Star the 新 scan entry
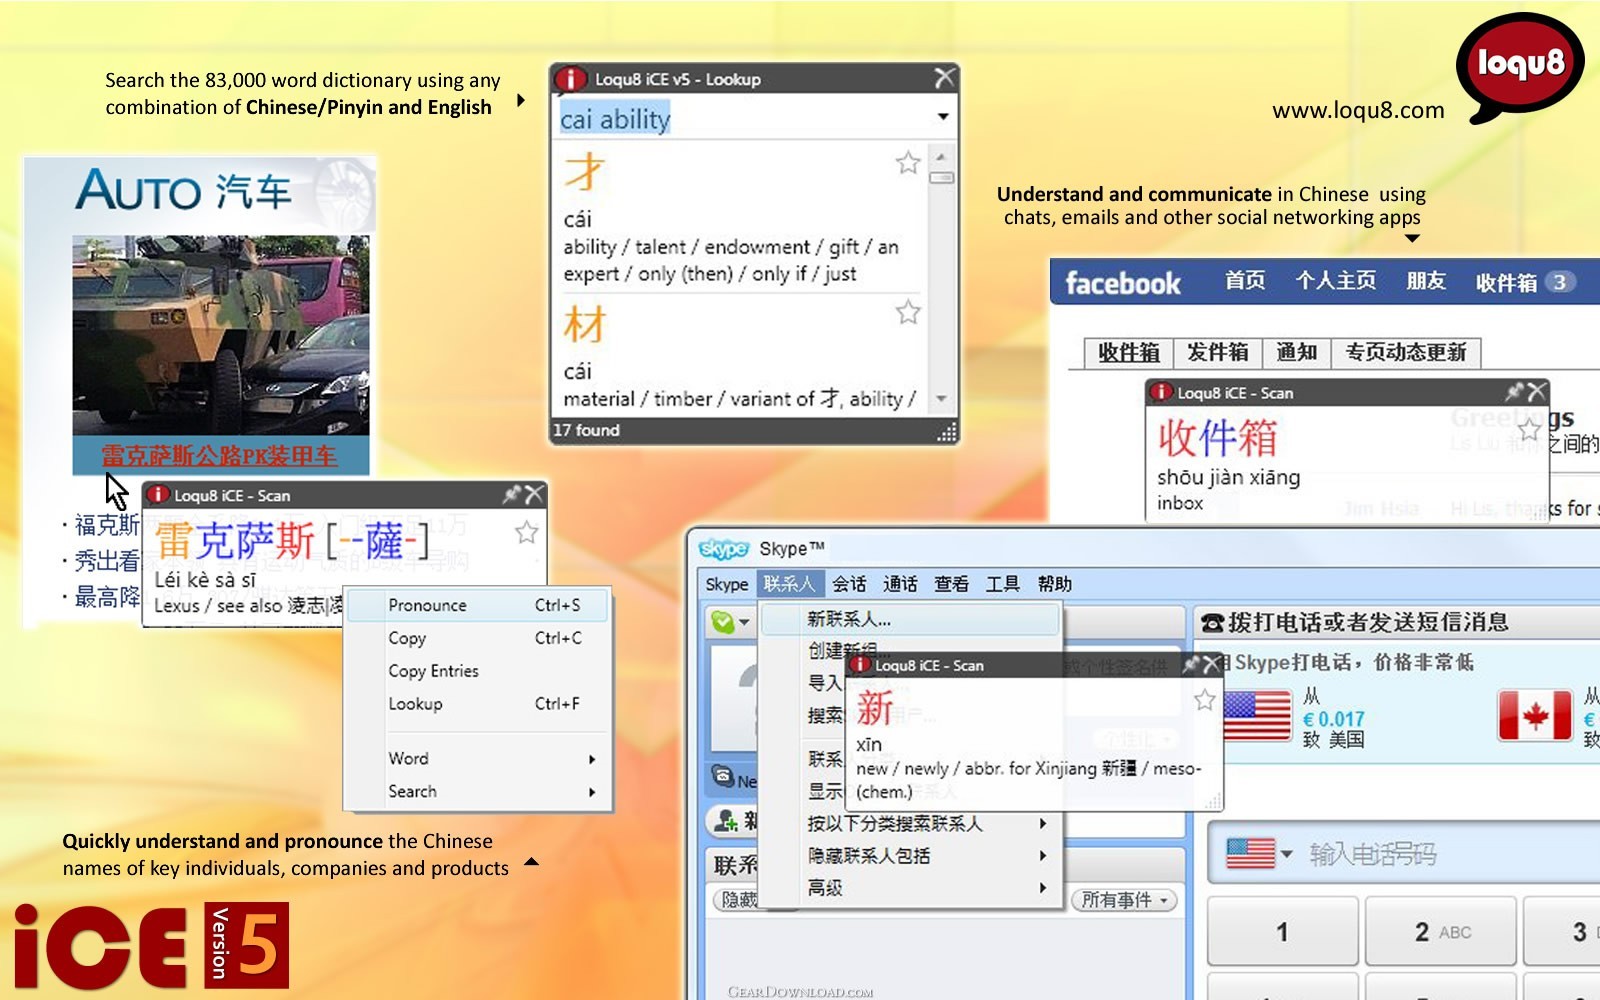1600x1000 pixels. click(x=1205, y=700)
